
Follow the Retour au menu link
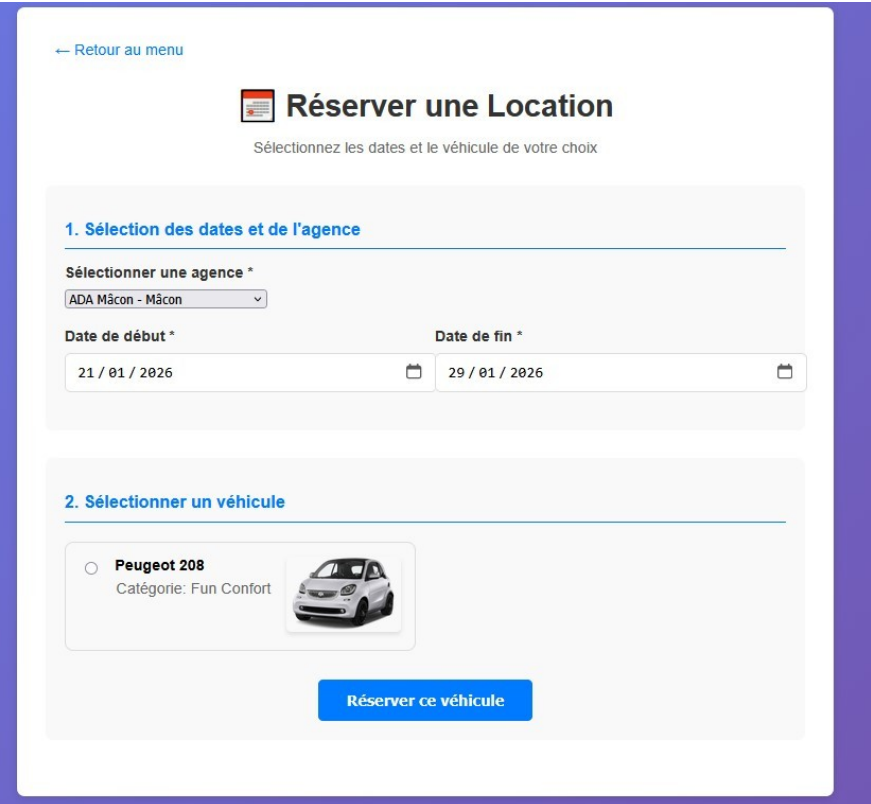pos(119,48)
